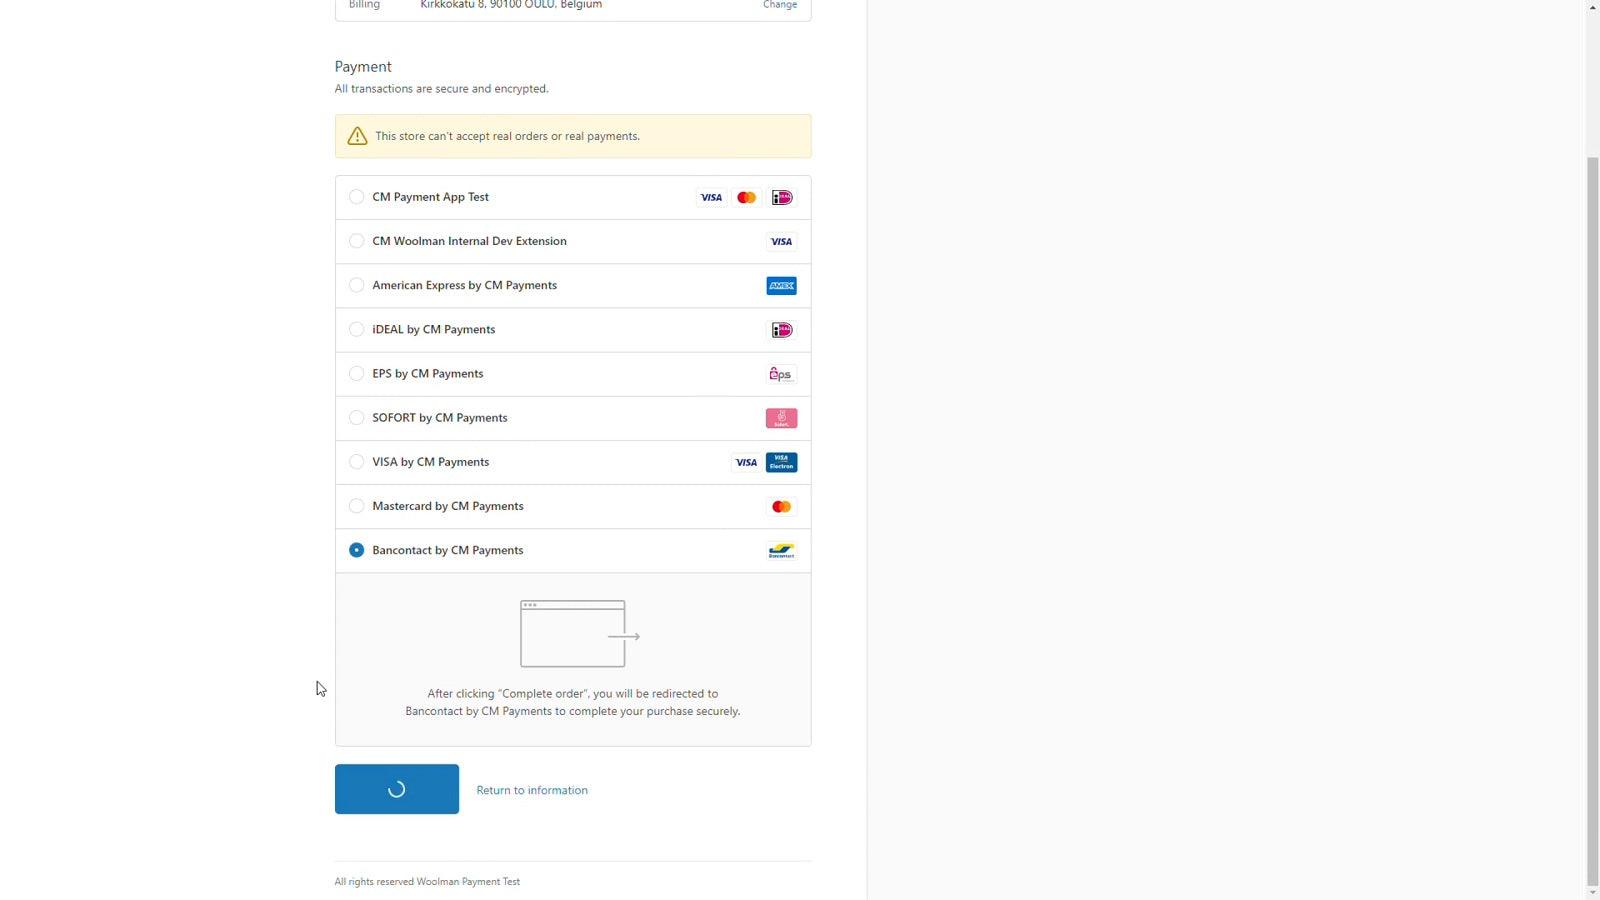Click the VISA icon next to CM Payment App Test
This screenshot has width=1600, height=900.
click(x=711, y=197)
